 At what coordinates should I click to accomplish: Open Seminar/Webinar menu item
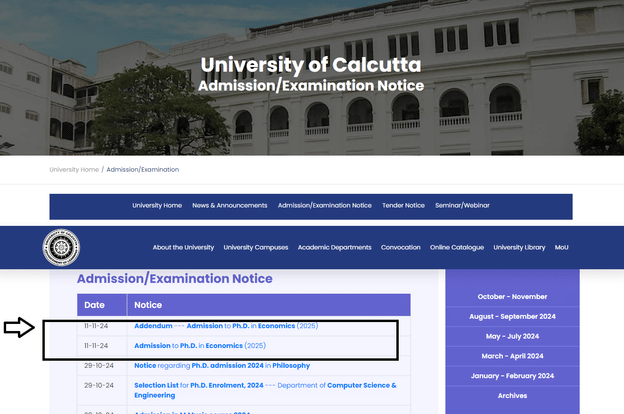[462, 205]
